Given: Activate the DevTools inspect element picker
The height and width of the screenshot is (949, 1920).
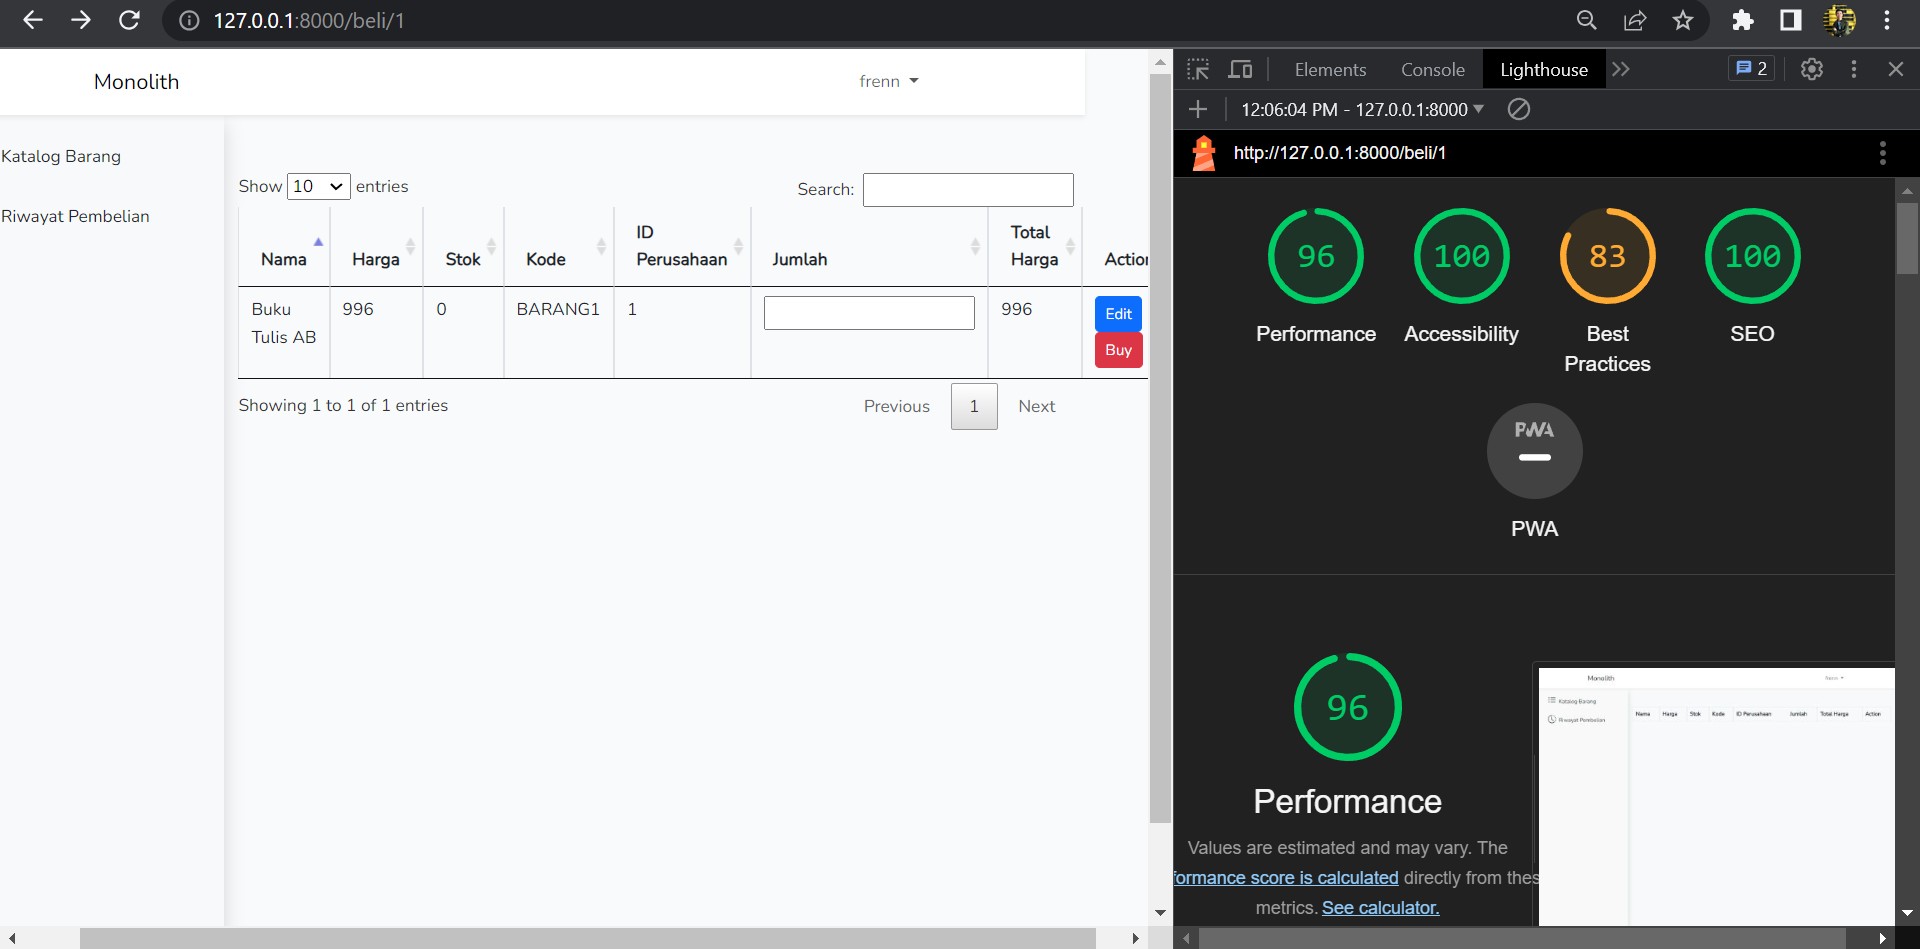Looking at the screenshot, I should [x=1198, y=69].
